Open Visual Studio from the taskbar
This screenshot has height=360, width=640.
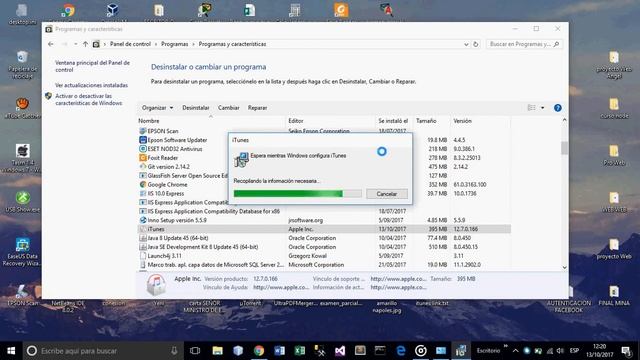pyautogui.click(x=340, y=351)
